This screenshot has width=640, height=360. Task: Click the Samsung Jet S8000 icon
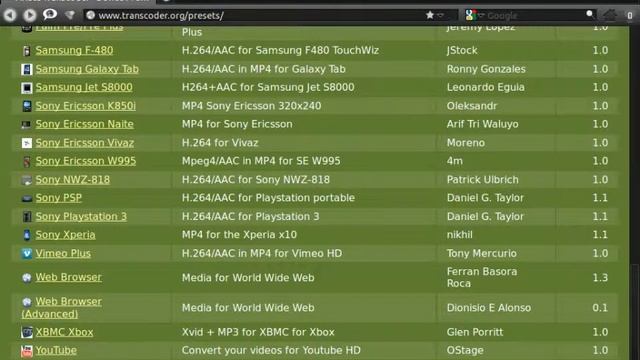[x=27, y=87]
